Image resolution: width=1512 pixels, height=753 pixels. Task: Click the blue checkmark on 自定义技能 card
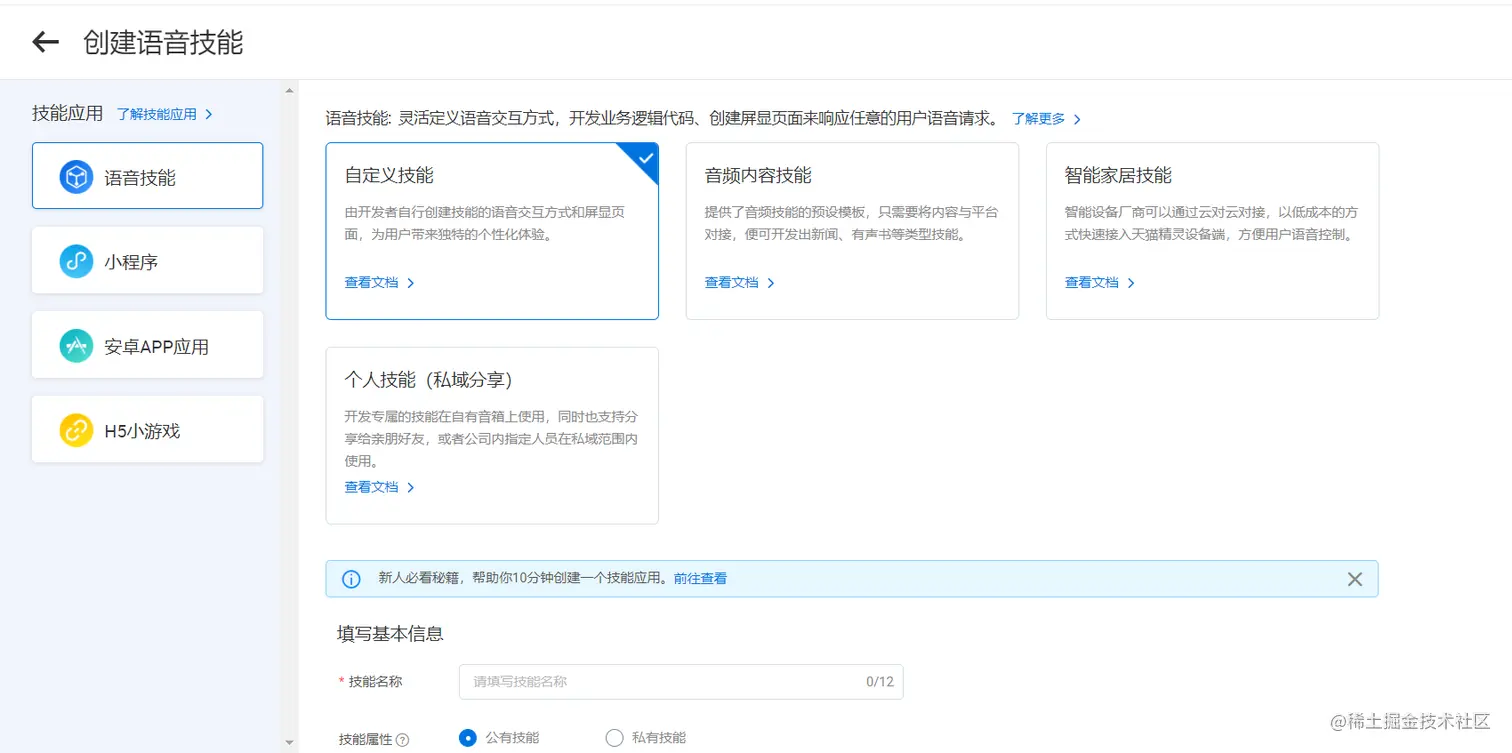[x=645, y=157]
